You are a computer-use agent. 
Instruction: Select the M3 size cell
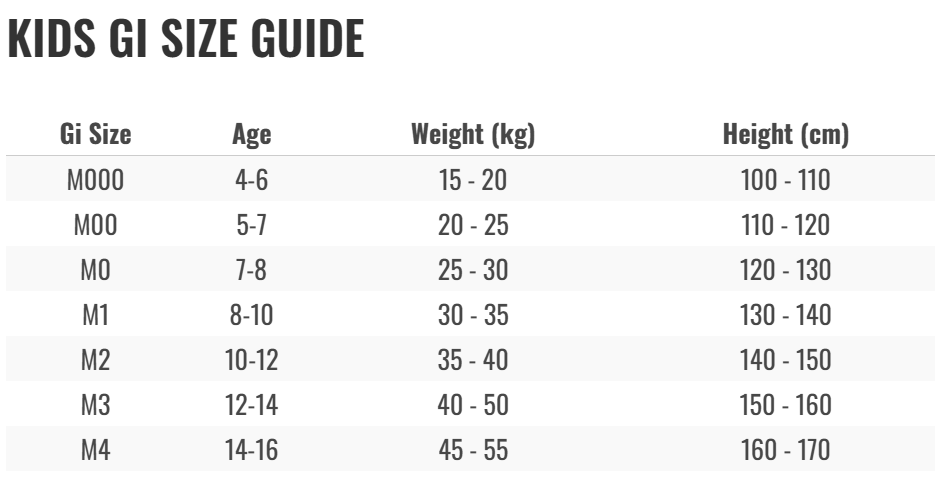click(x=95, y=405)
